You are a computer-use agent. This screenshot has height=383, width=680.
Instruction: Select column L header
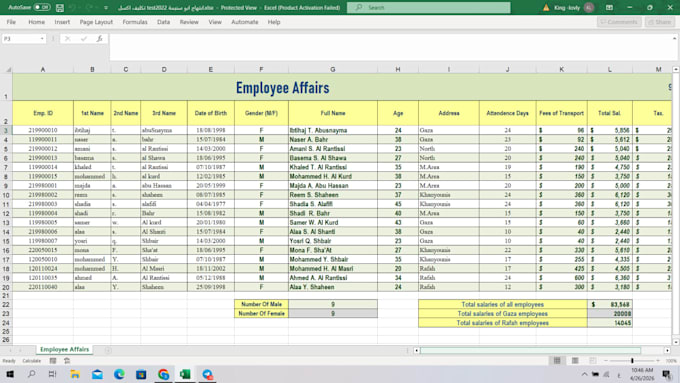coord(609,69)
